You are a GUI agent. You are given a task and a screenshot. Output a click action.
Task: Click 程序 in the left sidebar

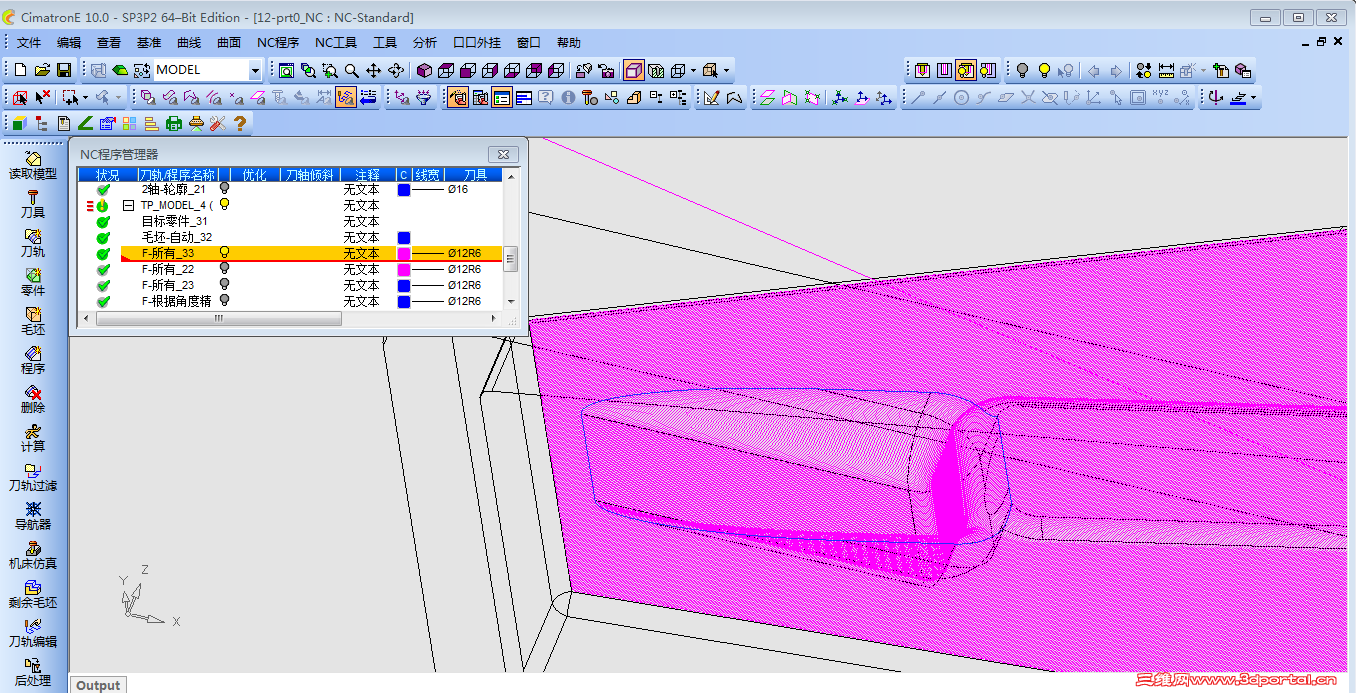33,360
